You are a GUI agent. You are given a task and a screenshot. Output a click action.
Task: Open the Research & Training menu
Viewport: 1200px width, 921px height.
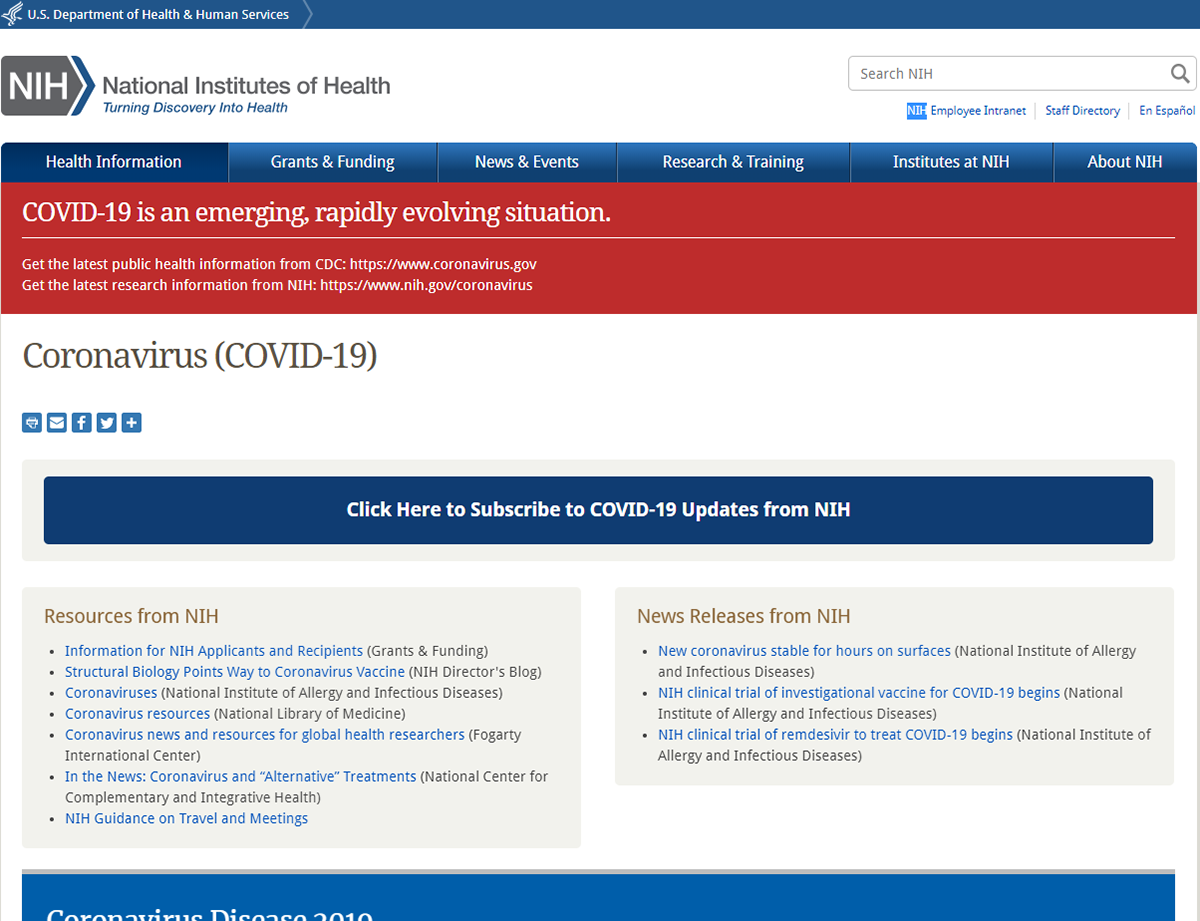click(x=733, y=162)
